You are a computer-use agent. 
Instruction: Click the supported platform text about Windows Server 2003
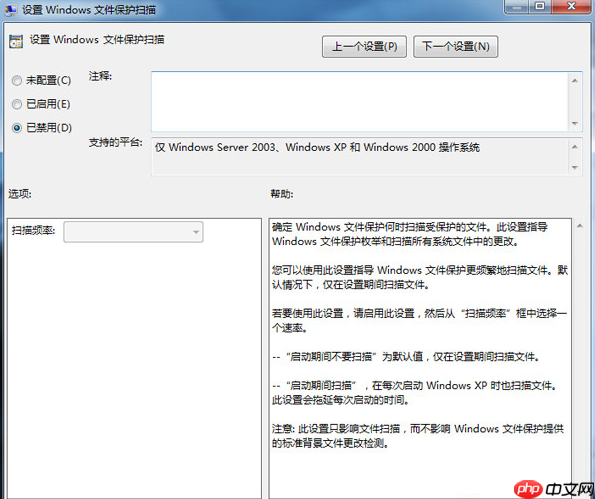coord(317,147)
